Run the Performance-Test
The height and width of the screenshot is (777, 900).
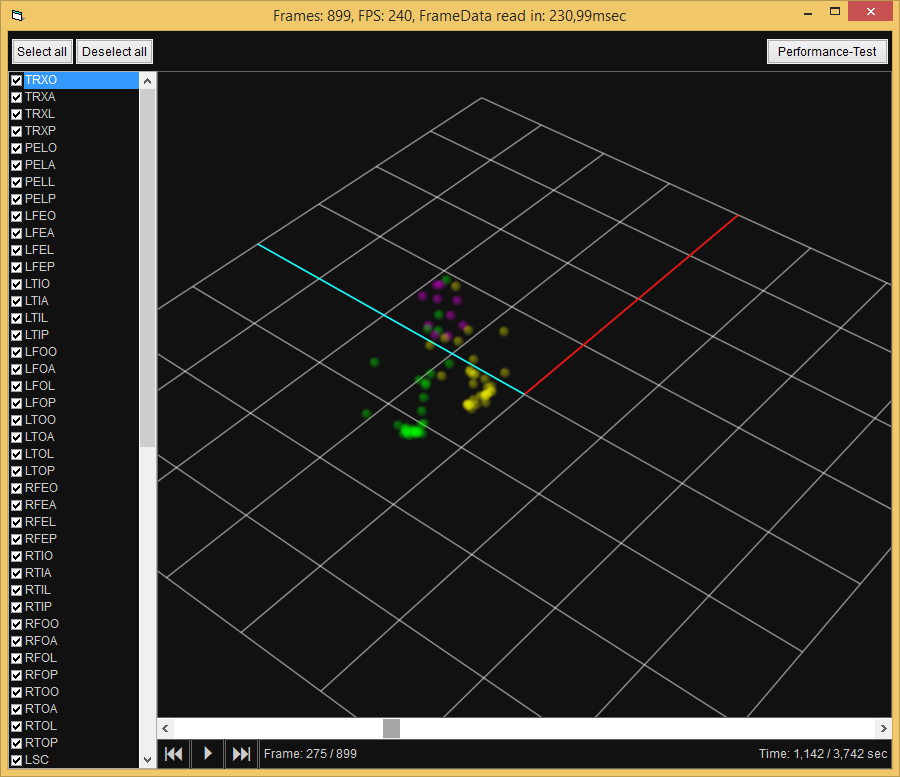click(827, 51)
